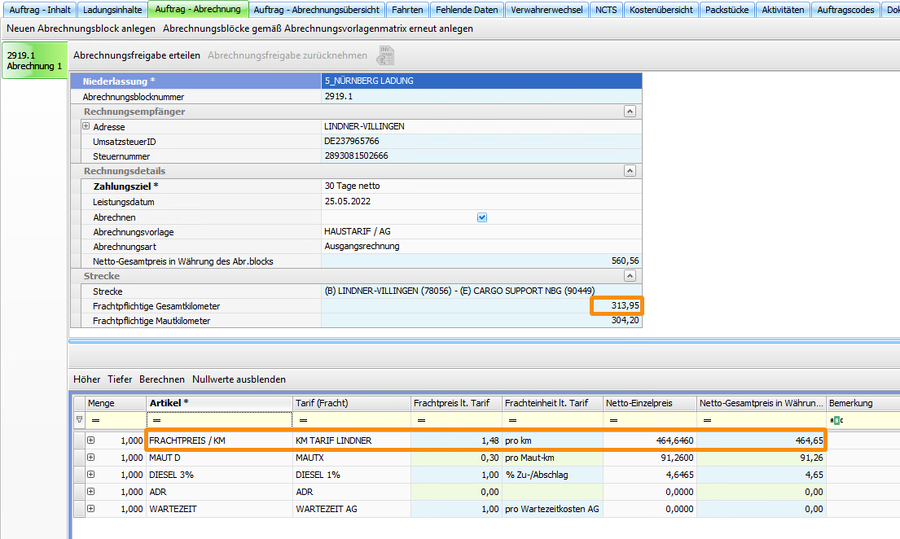The width and height of the screenshot is (900, 539).
Task: Expand the DIESEL 3% row
Action: (x=91, y=474)
